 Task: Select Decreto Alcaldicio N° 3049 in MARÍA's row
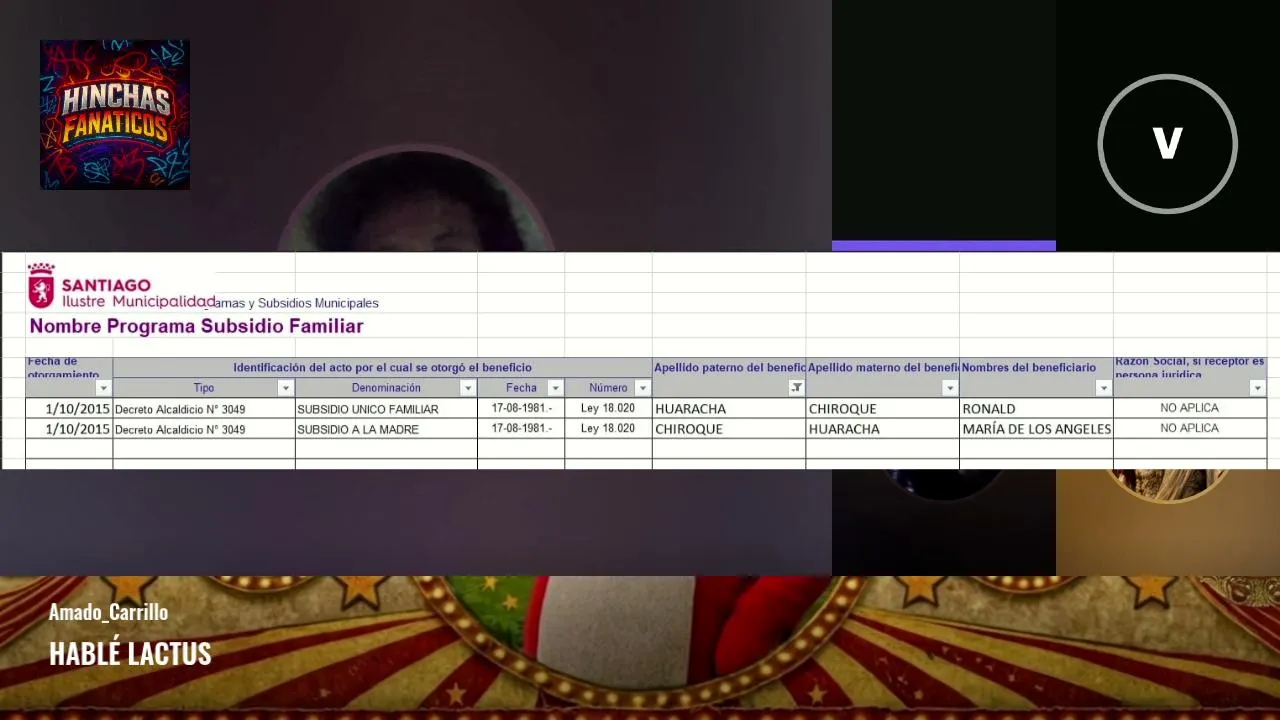[204, 428]
